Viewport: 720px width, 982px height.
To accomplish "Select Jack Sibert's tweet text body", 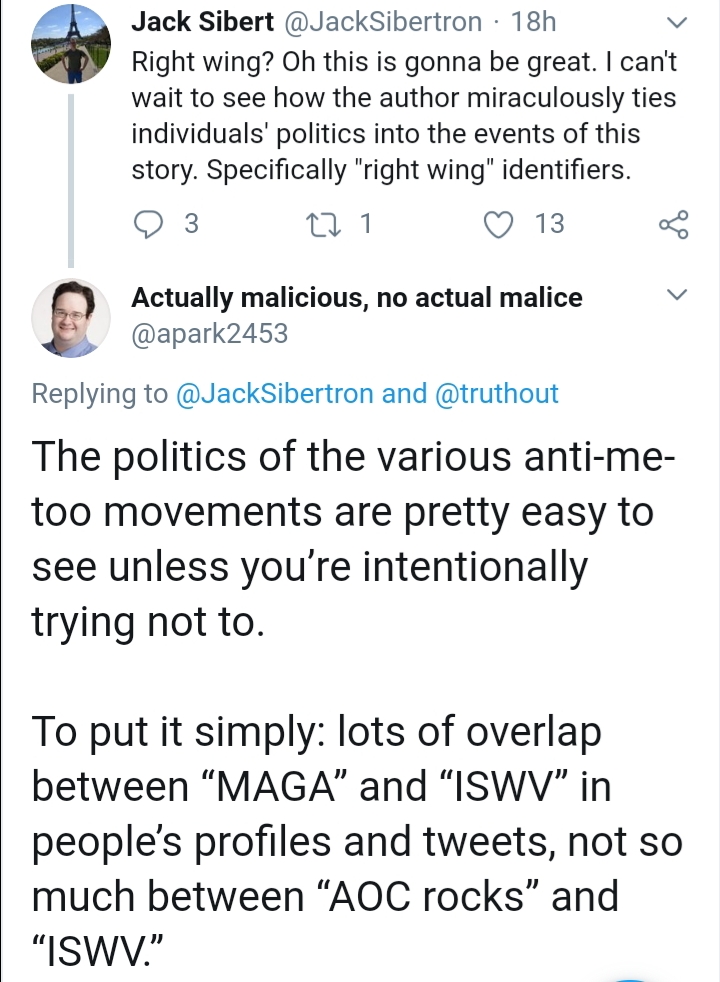I will tap(404, 116).
